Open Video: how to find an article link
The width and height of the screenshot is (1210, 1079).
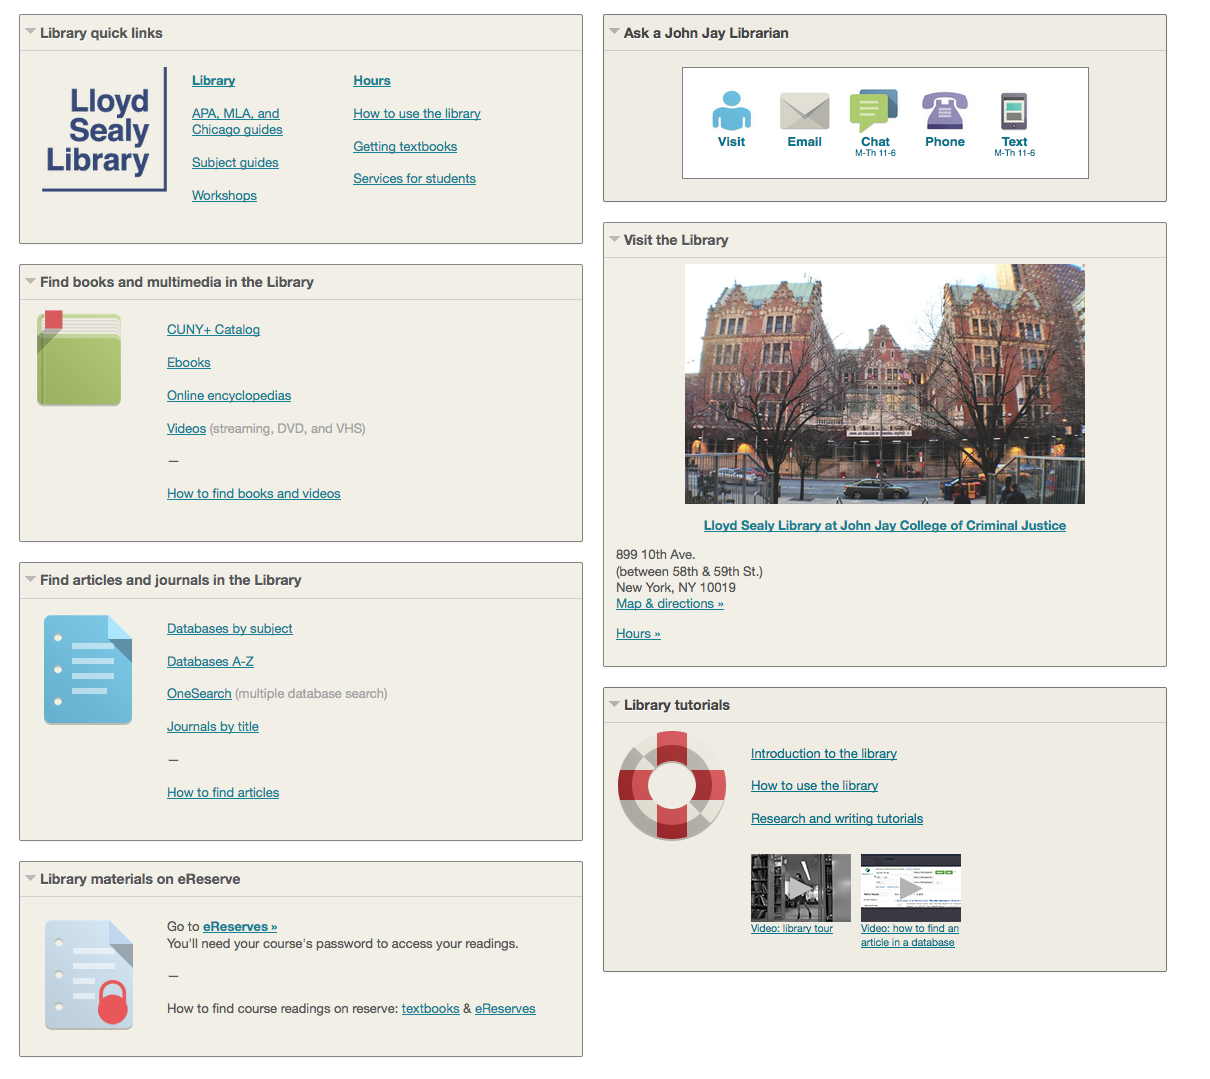(x=909, y=935)
